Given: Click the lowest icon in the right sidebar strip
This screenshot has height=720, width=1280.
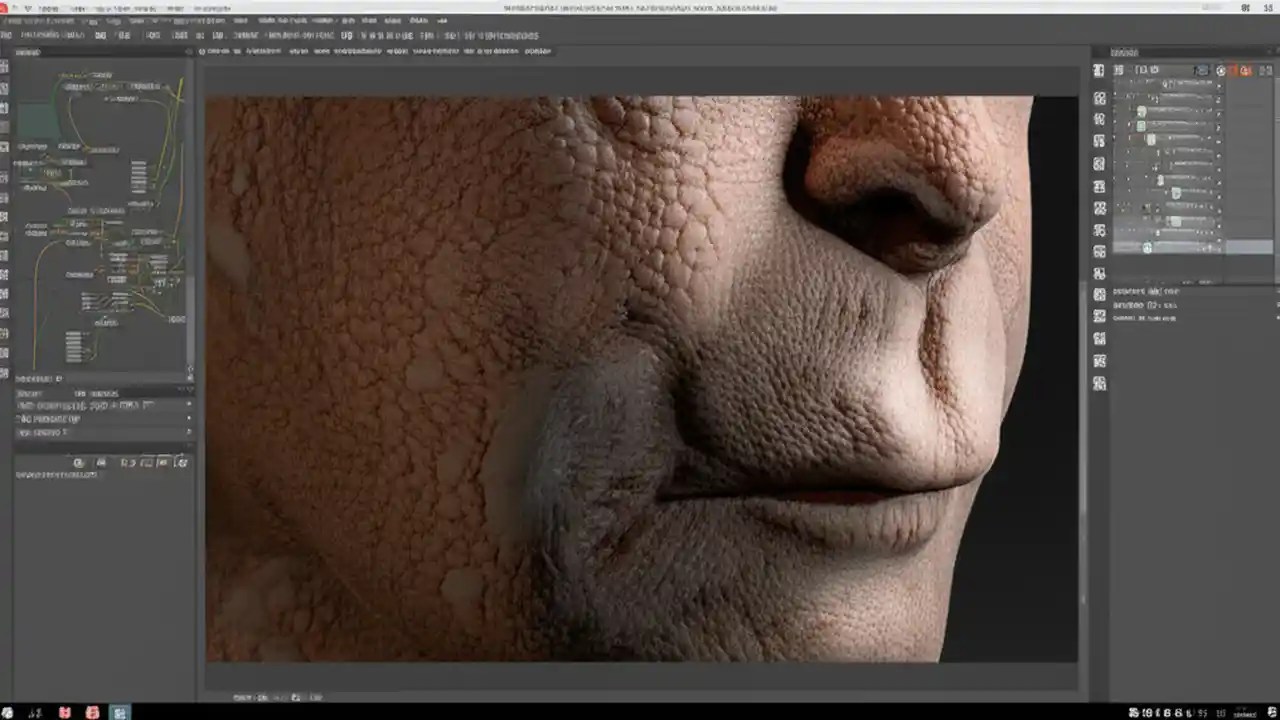Looking at the screenshot, I should [x=1099, y=383].
